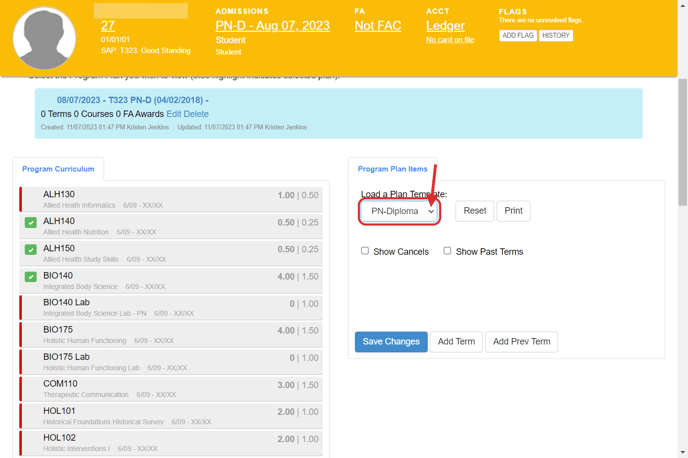This screenshot has width=688, height=458.
Task: Click the Add Prev Term button
Action: [521, 342]
